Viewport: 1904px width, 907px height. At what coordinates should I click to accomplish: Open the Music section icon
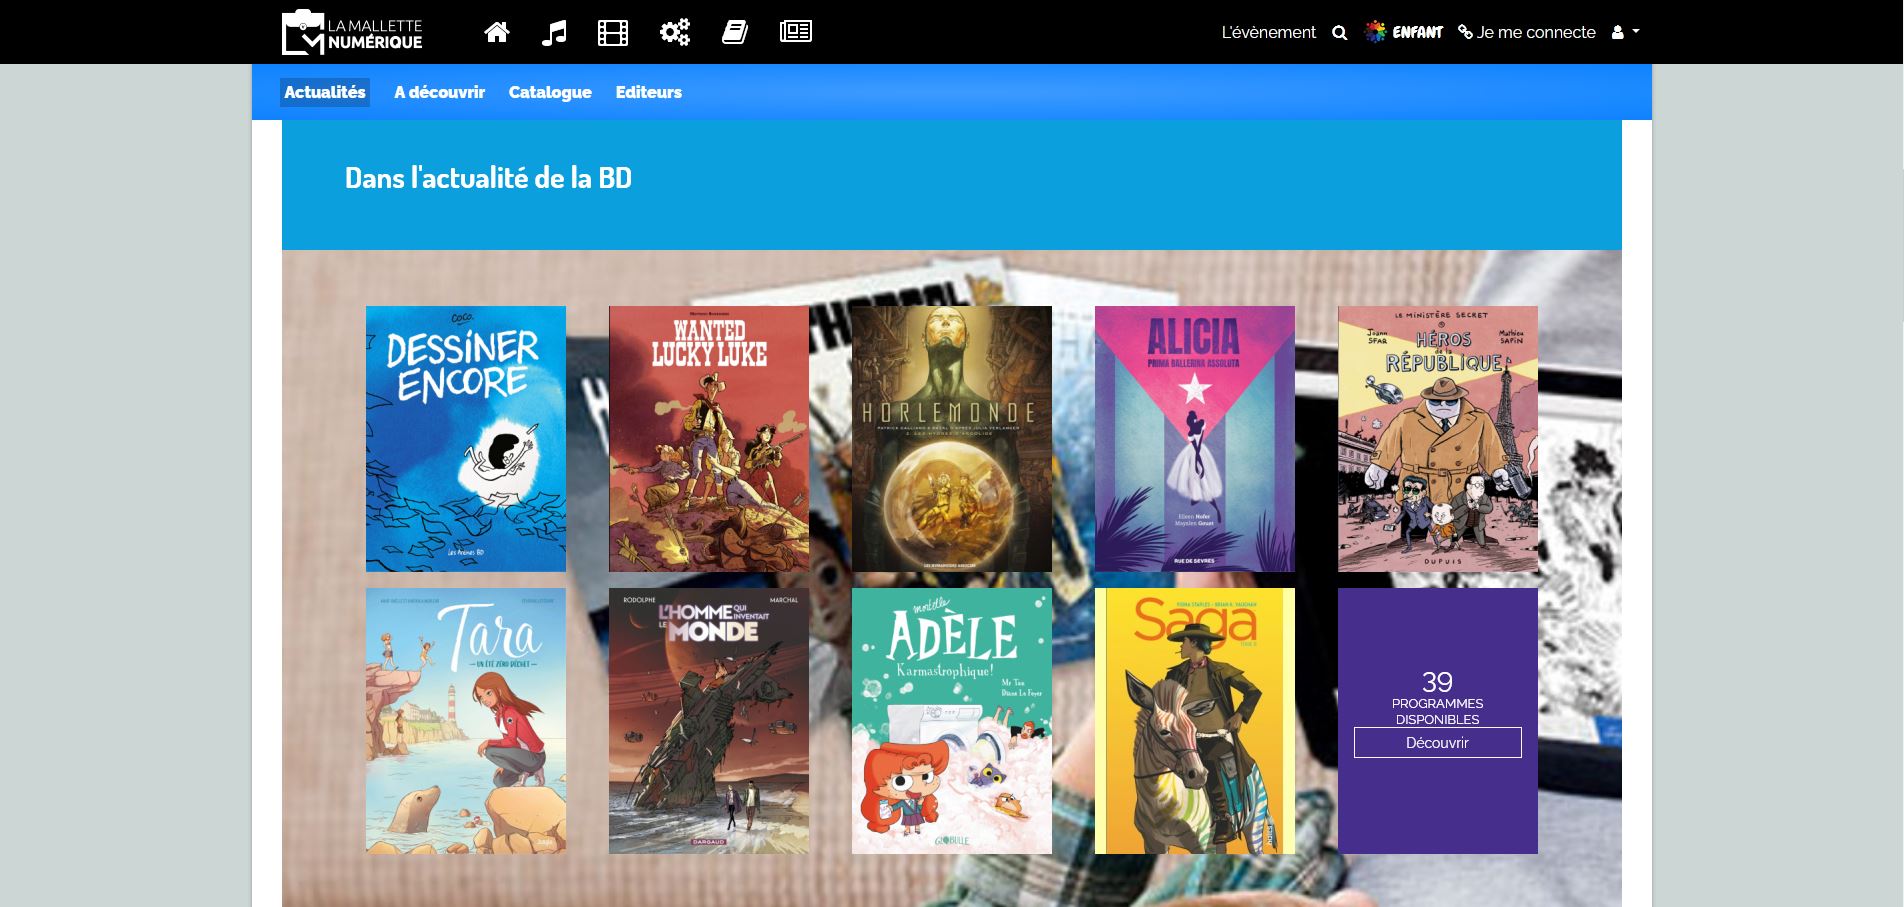pos(554,32)
